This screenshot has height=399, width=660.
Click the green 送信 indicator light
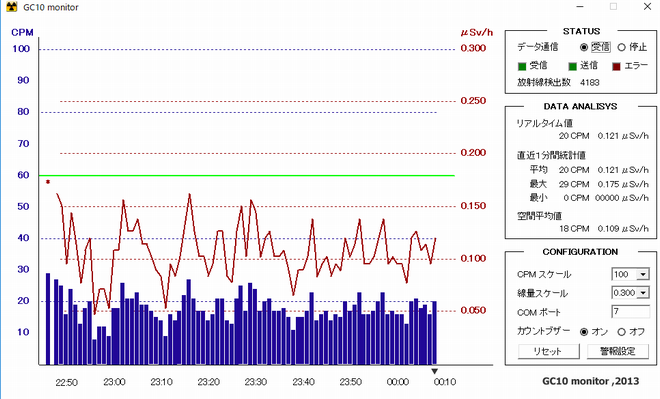point(572,66)
